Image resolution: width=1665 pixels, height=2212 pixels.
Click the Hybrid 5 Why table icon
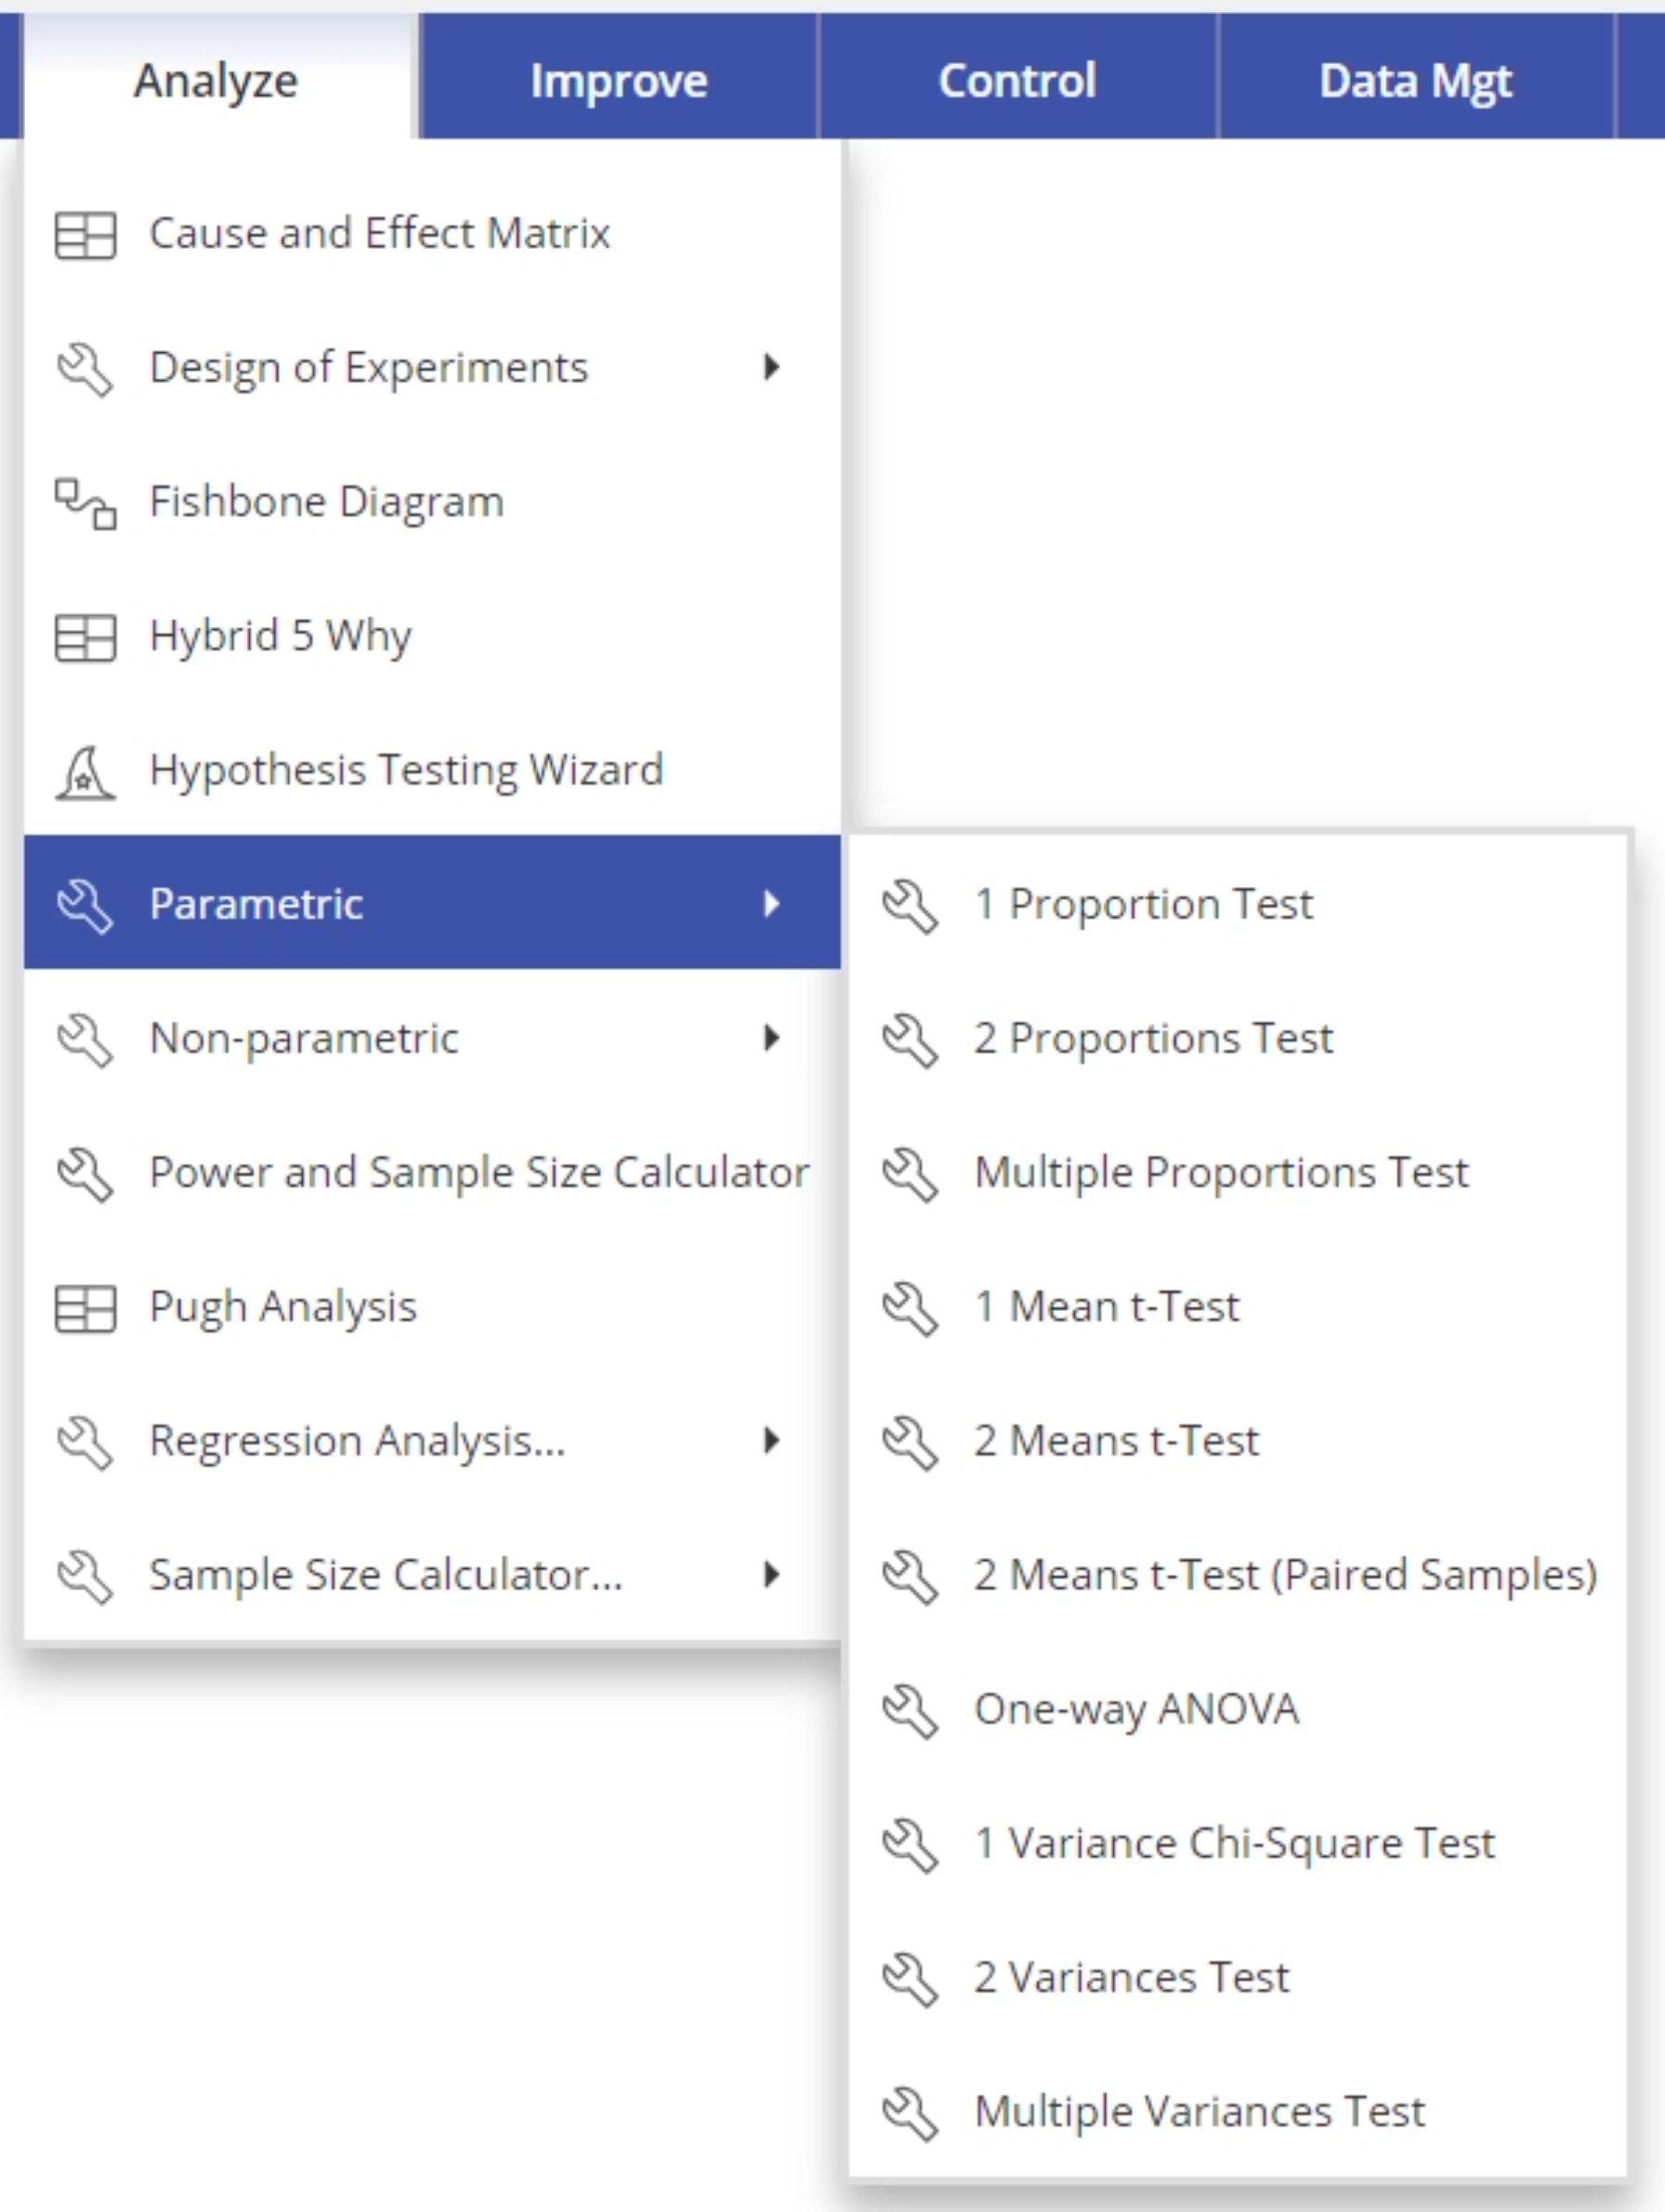click(85, 638)
